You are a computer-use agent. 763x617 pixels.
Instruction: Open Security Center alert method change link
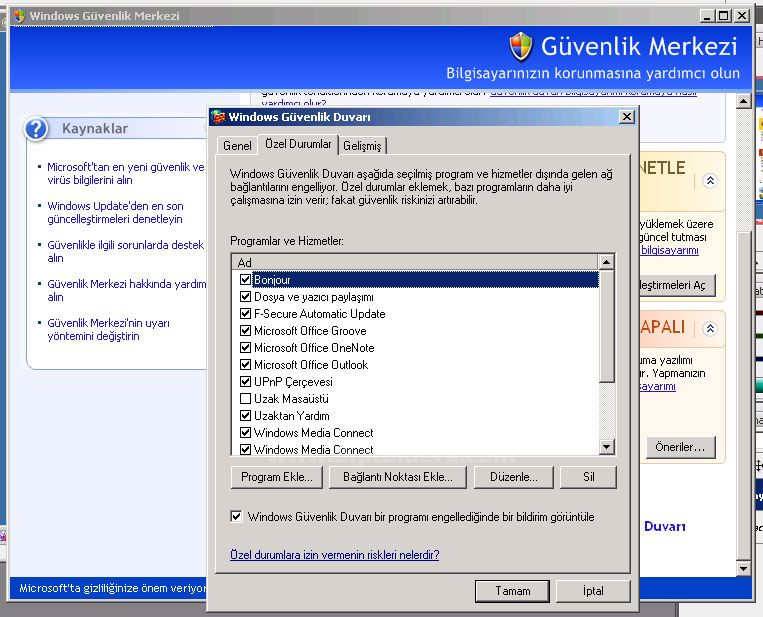click(x=109, y=329)
